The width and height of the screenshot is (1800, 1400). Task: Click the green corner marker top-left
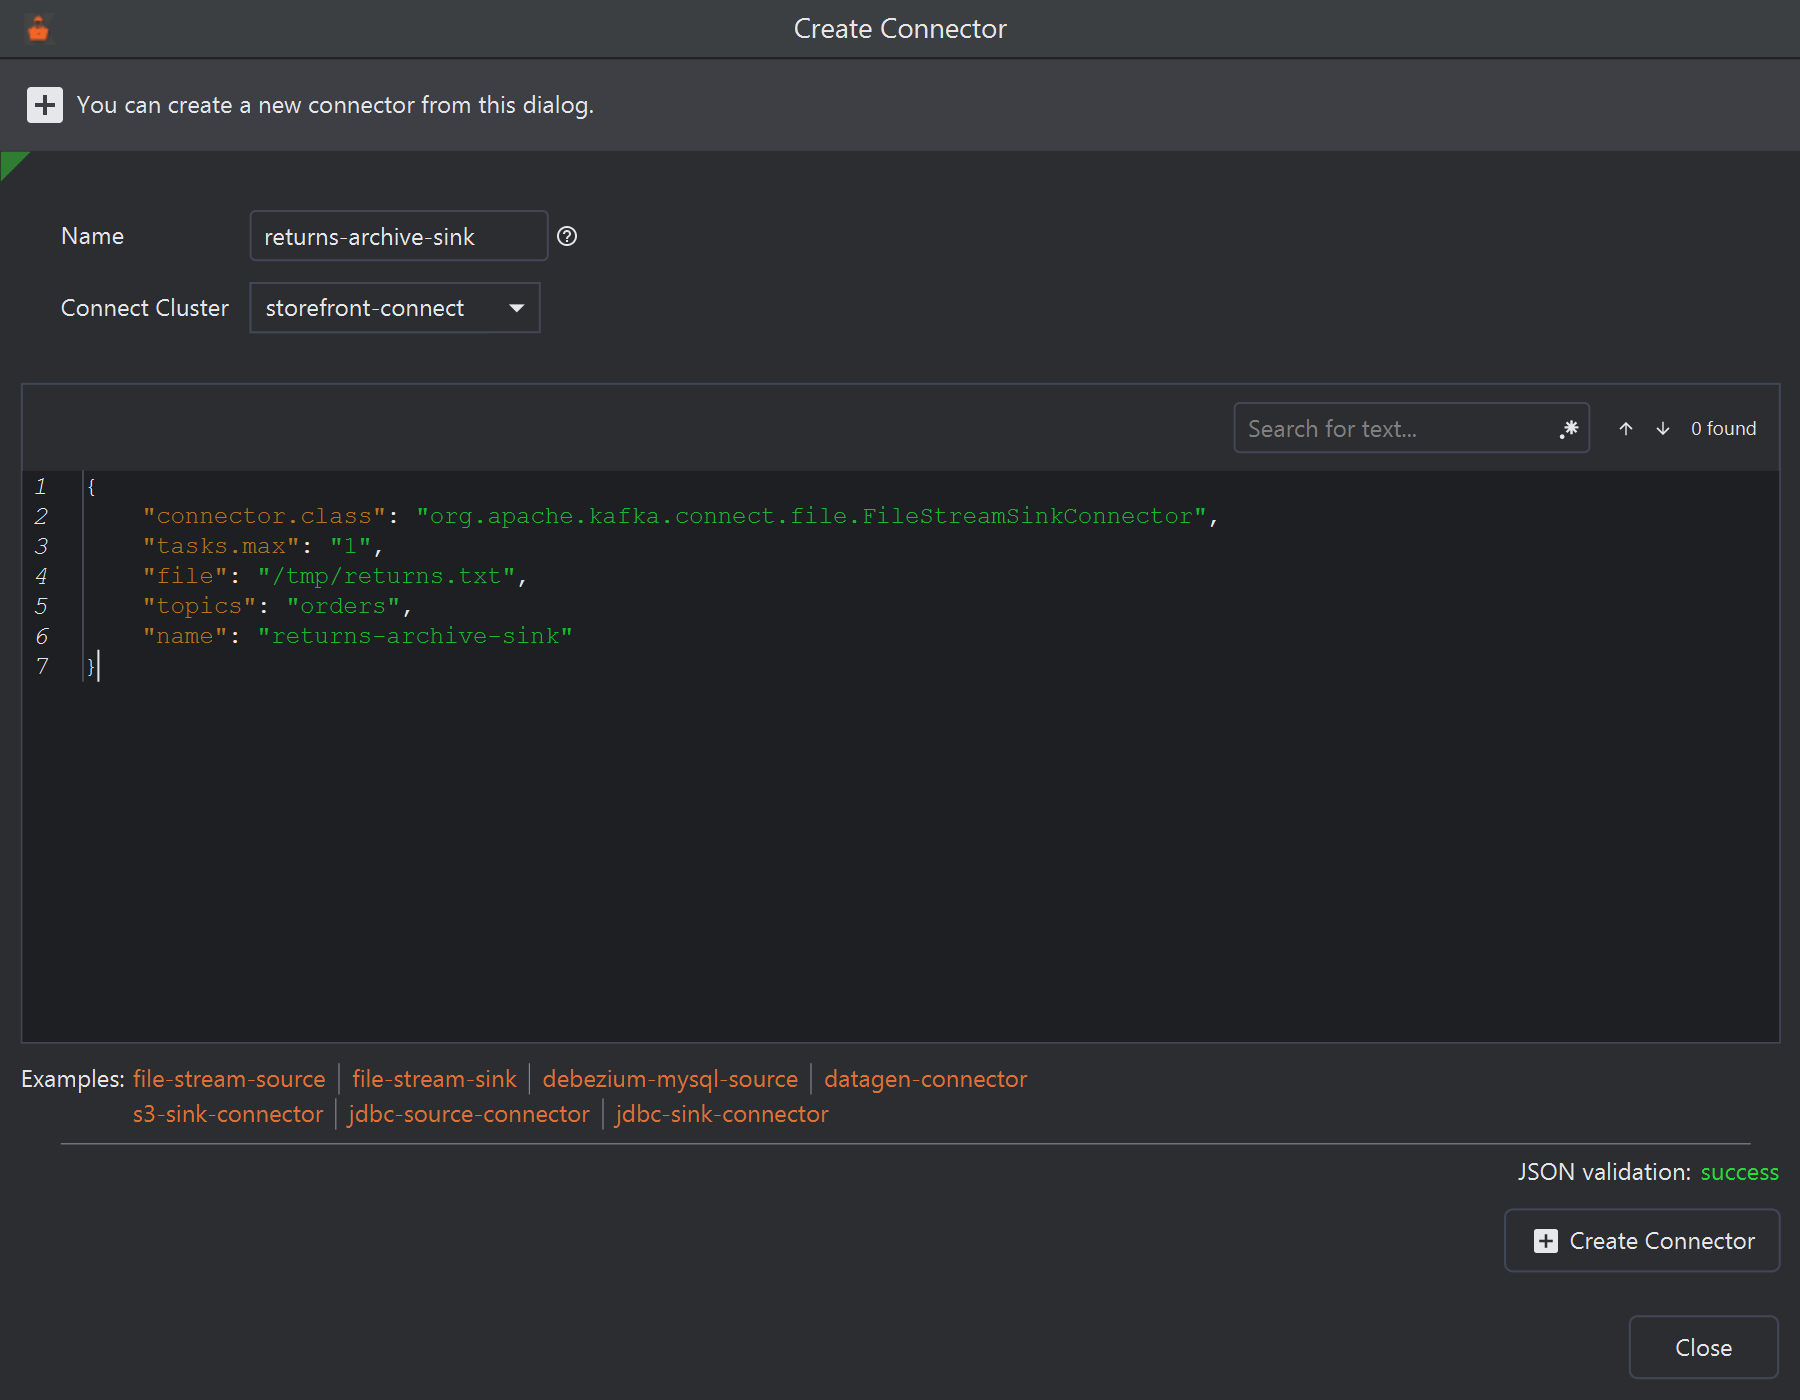pos(12,163)
